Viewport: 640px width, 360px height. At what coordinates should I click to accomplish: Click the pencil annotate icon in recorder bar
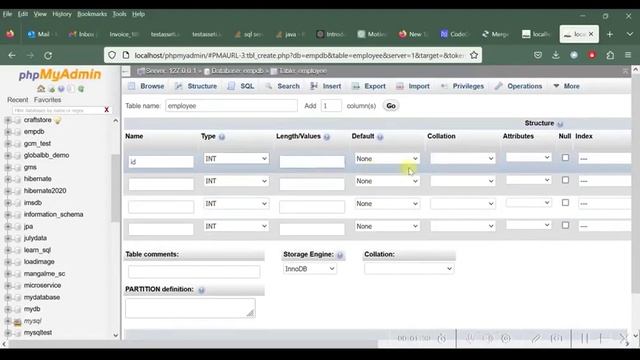(536, 338)
